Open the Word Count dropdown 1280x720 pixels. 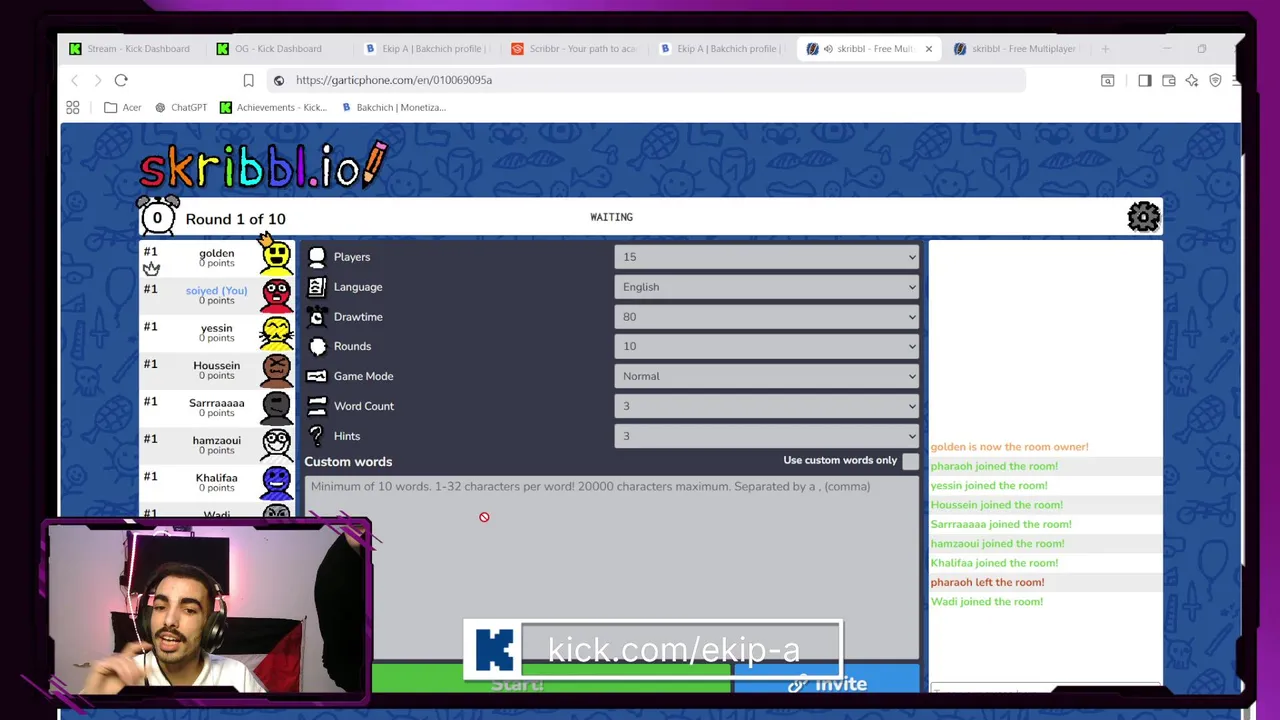(x=766, y=406)
